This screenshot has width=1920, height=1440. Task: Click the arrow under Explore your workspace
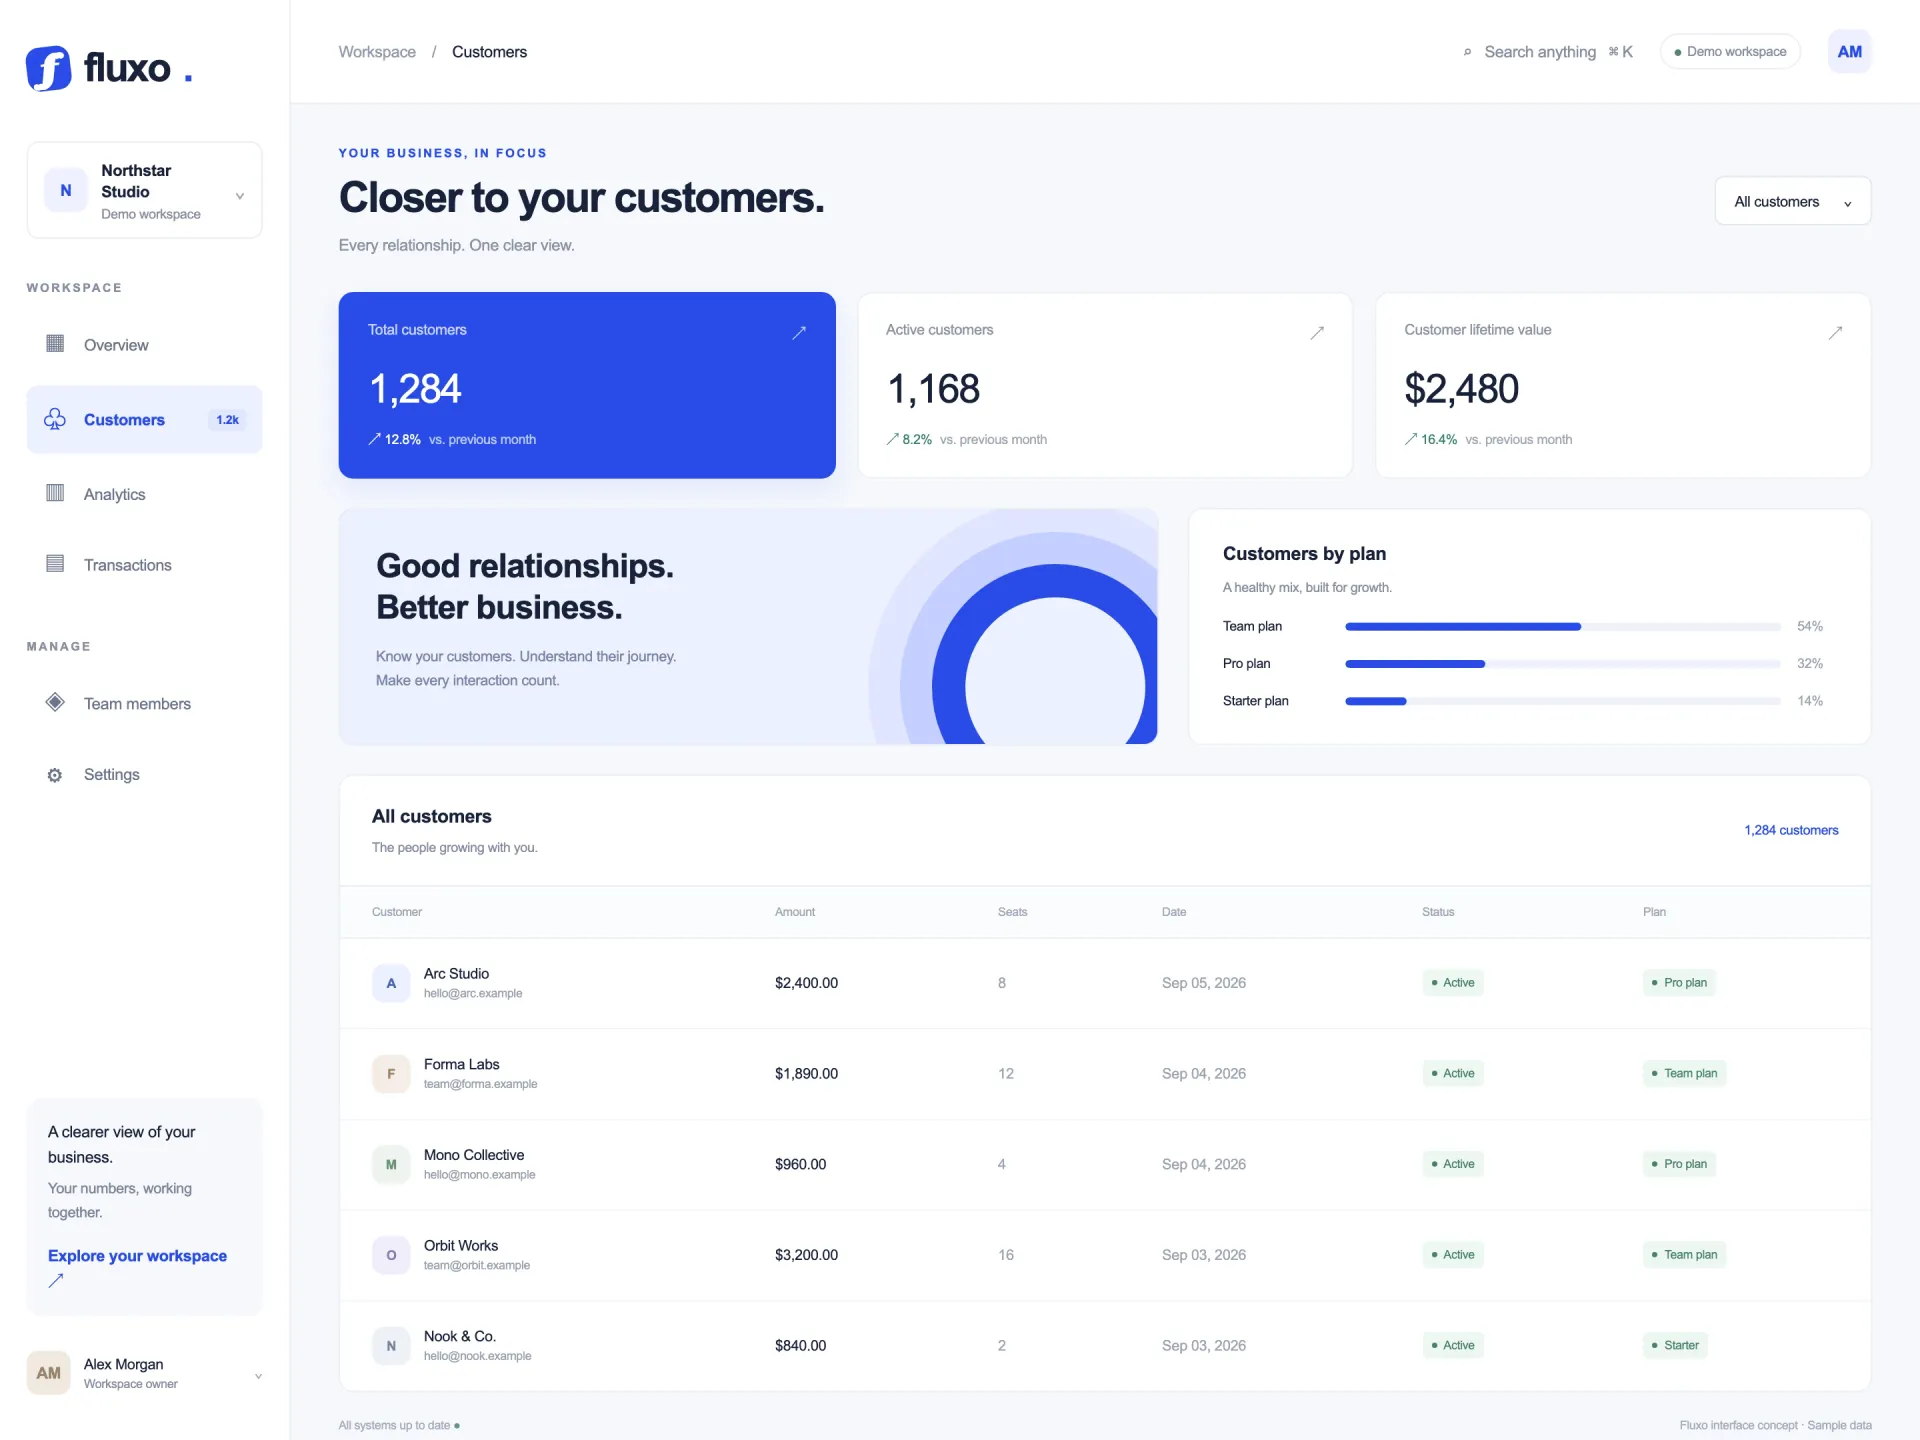point(56,1281)
